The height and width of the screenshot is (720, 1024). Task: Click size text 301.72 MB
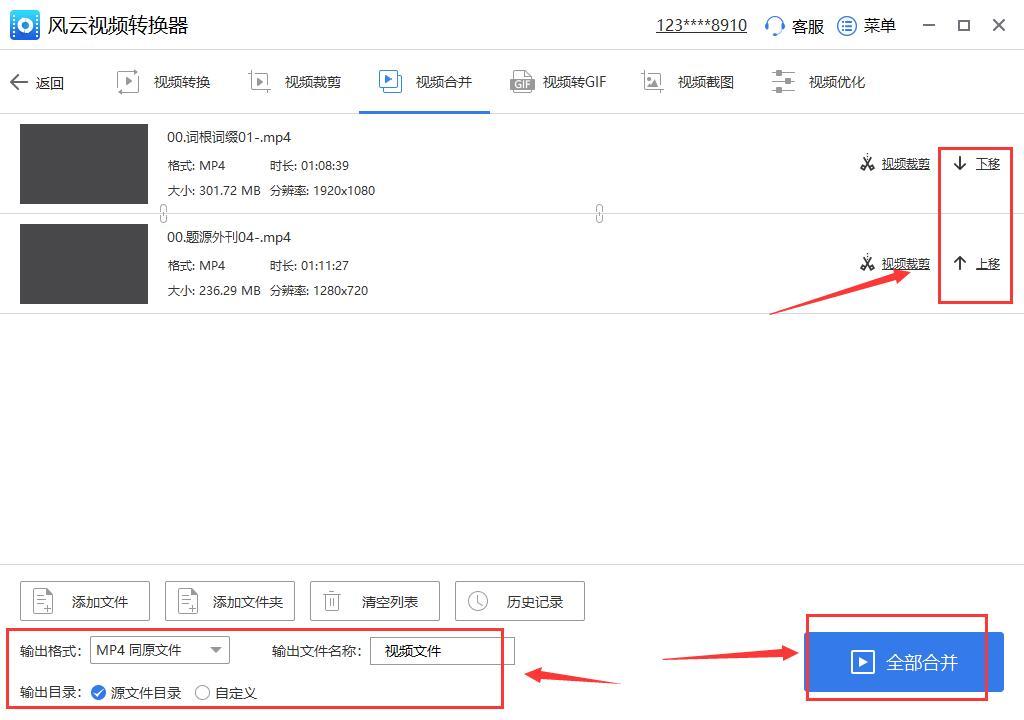click(x=229, y=191)
